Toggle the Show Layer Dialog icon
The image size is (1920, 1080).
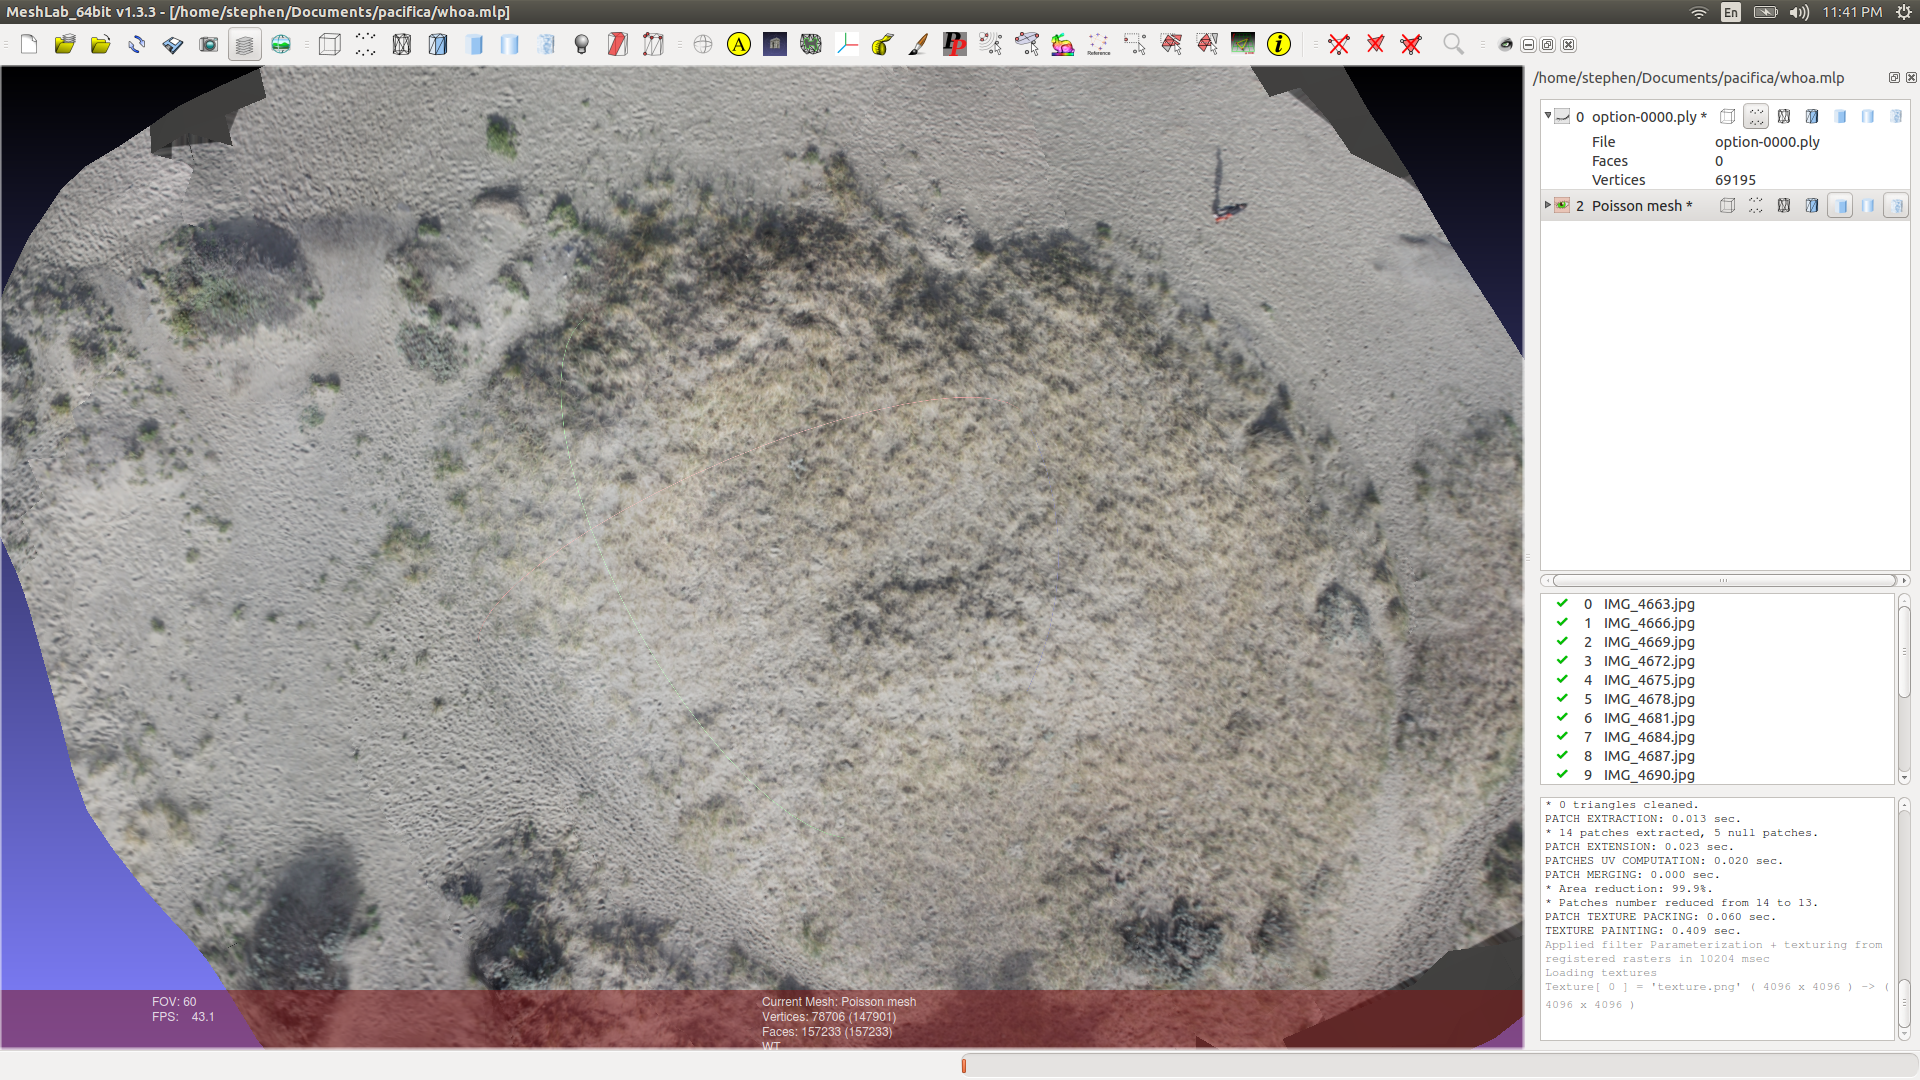pyautogui.click(x=244, y=44)
